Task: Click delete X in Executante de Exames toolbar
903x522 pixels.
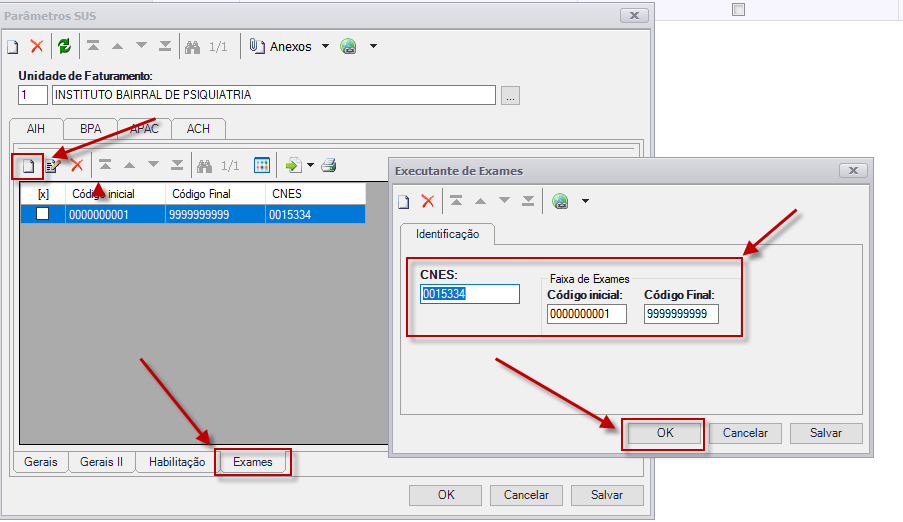Action: click(x=428, y=201)
